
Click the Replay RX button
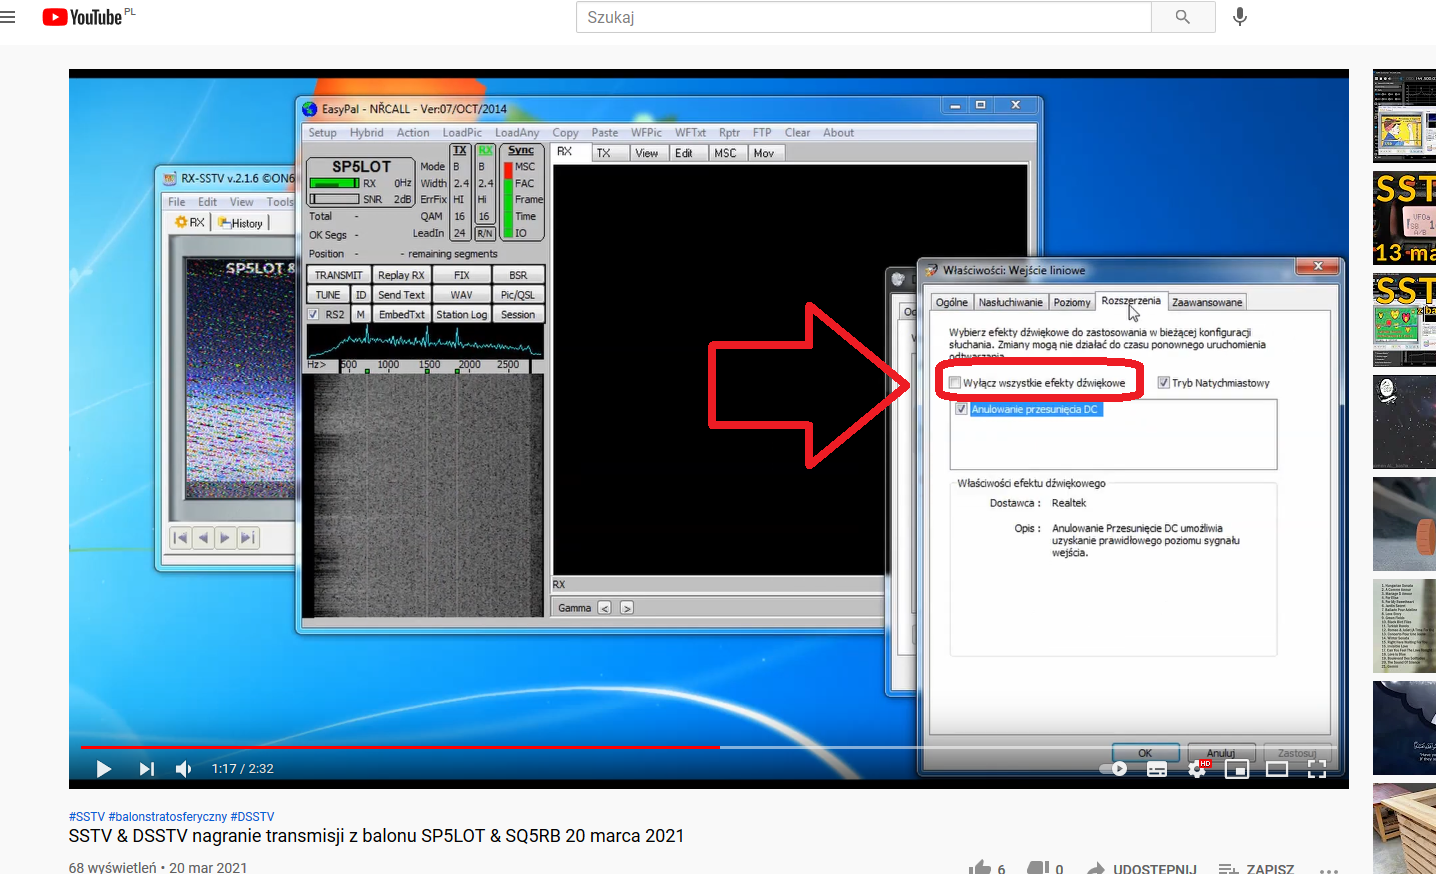[401, 275]
